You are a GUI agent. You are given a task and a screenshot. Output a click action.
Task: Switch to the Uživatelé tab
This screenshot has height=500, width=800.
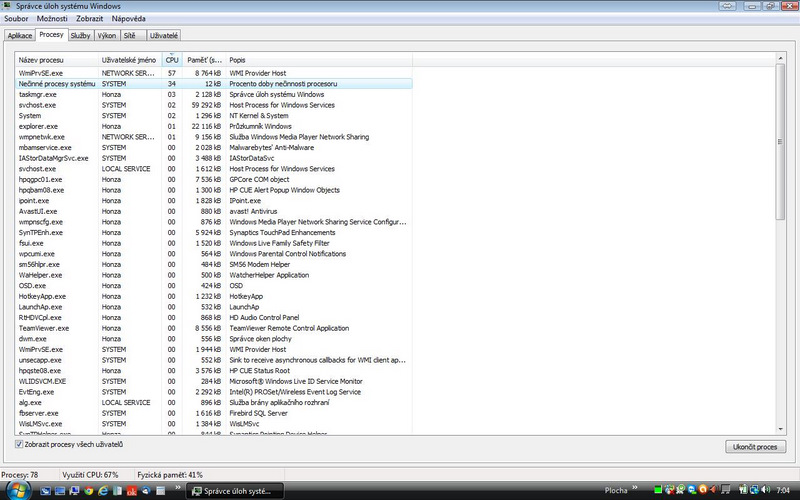(164, 35)
